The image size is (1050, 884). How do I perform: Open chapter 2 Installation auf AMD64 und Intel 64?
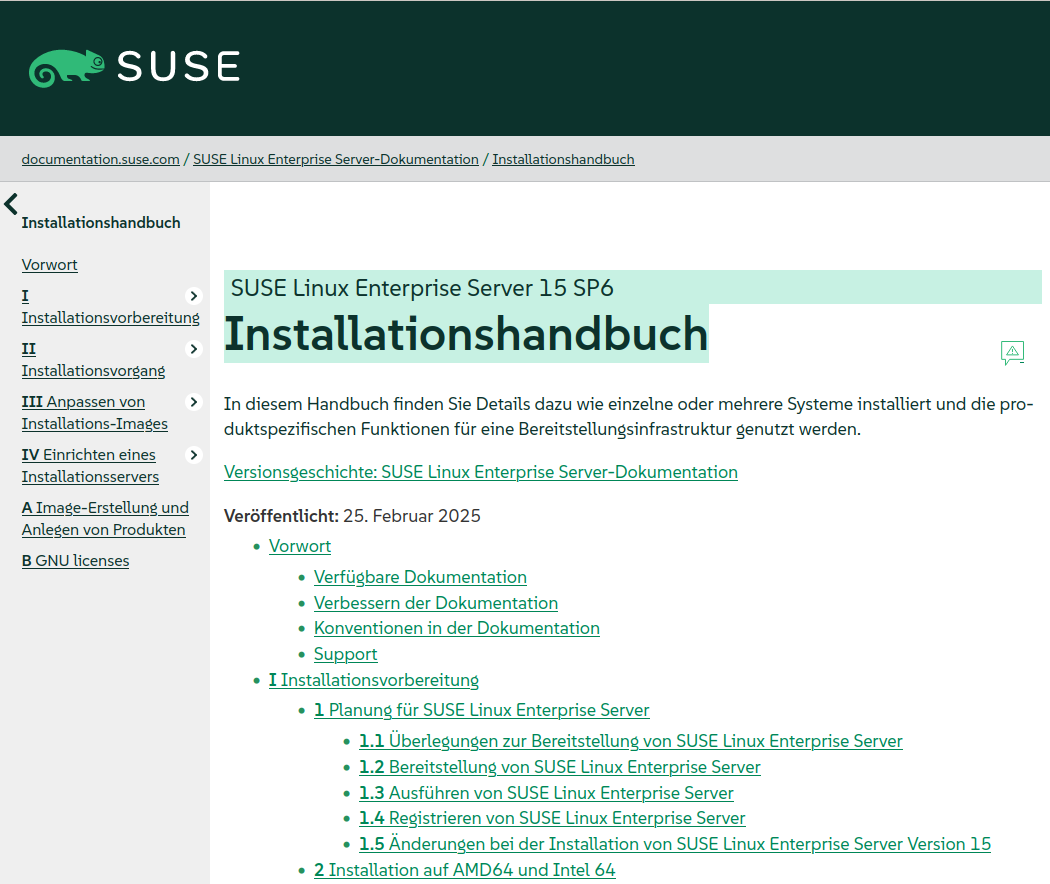463,869
